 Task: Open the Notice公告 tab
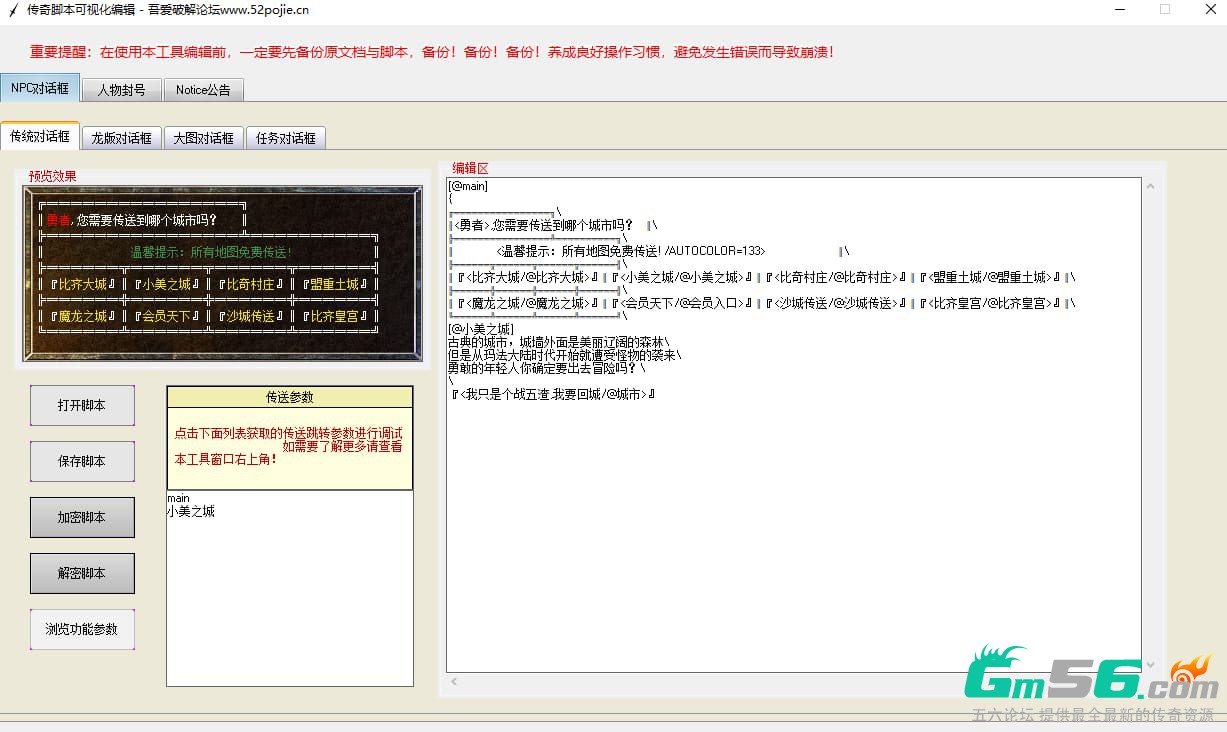(x=203, y=89)
